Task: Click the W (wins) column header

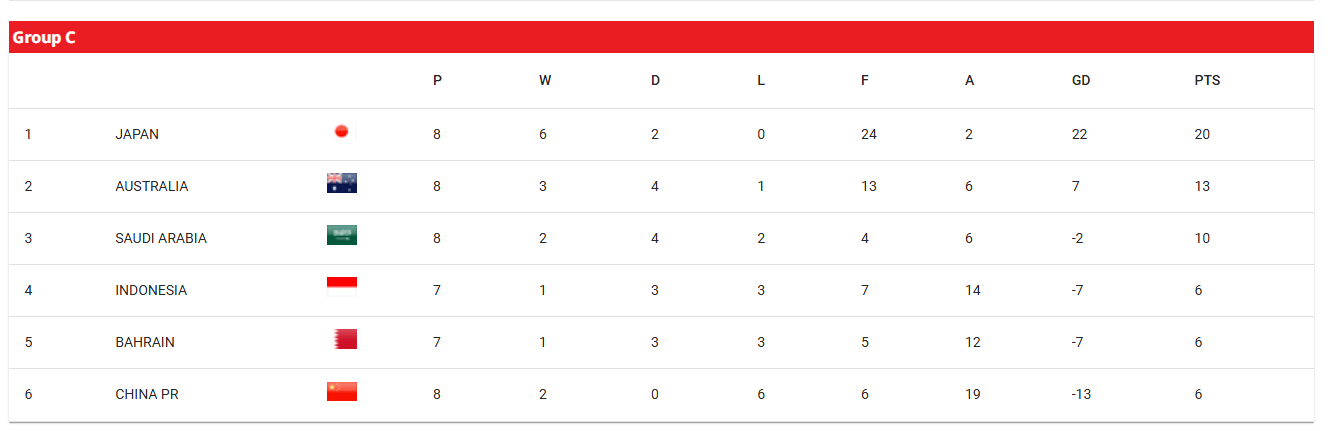Action: 545,80
